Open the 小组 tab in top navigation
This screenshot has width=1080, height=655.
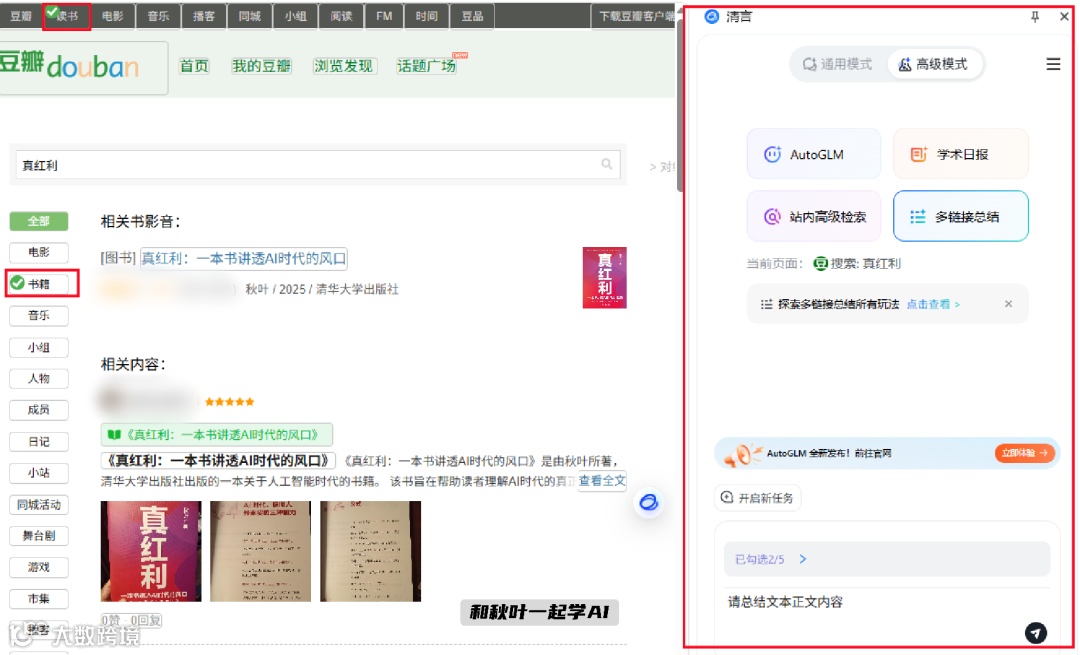pyautogui.click(x=295, y=17)
